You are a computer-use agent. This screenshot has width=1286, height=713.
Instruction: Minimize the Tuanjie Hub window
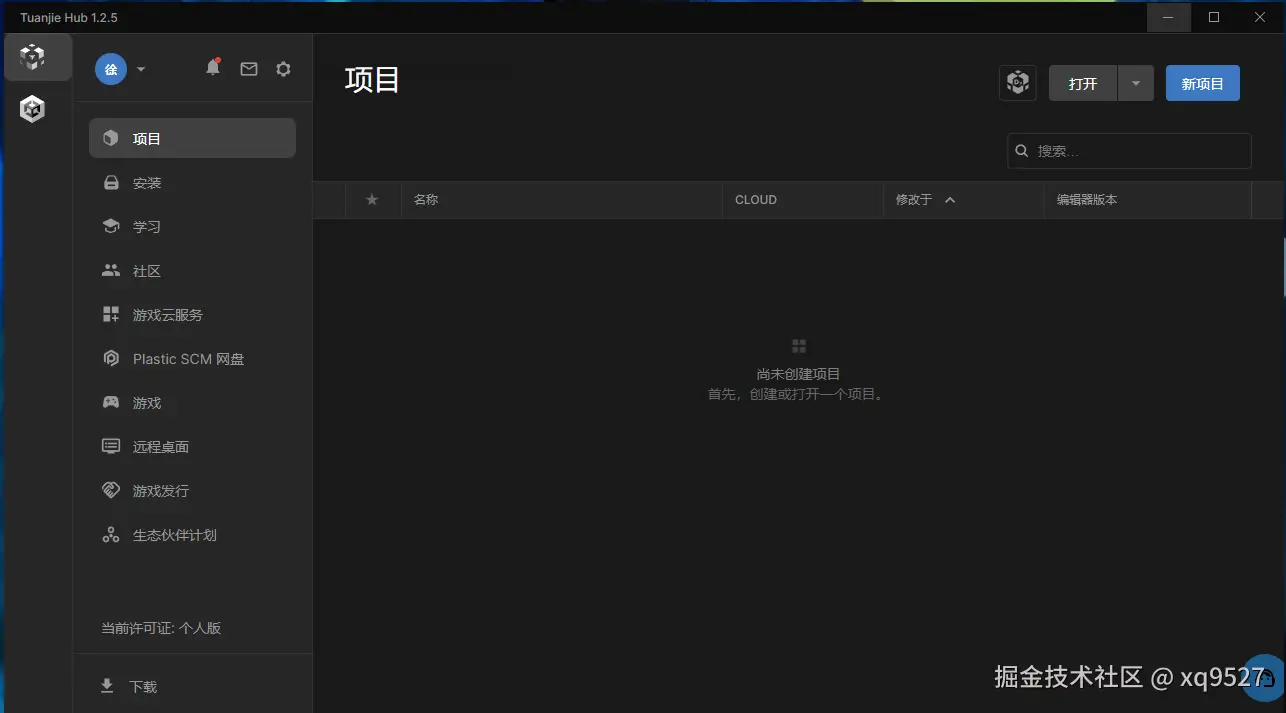click(1167, 17)
